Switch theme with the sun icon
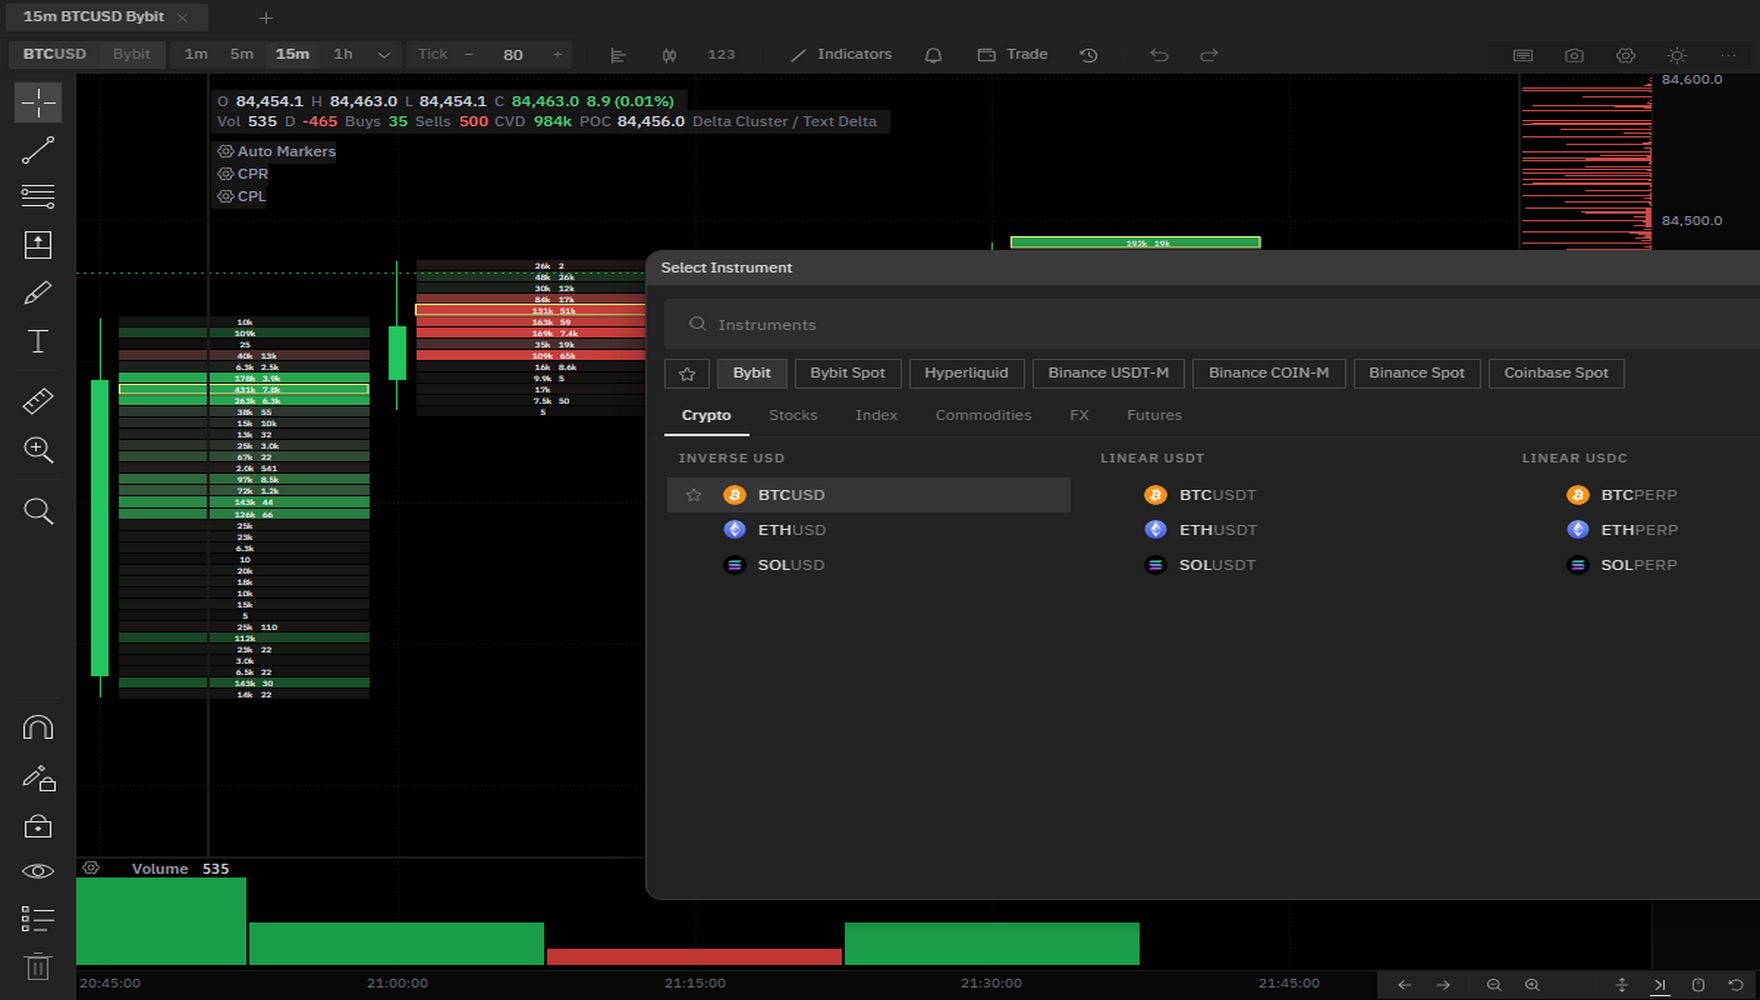1760x1000 pixels. click(1677, 55)
